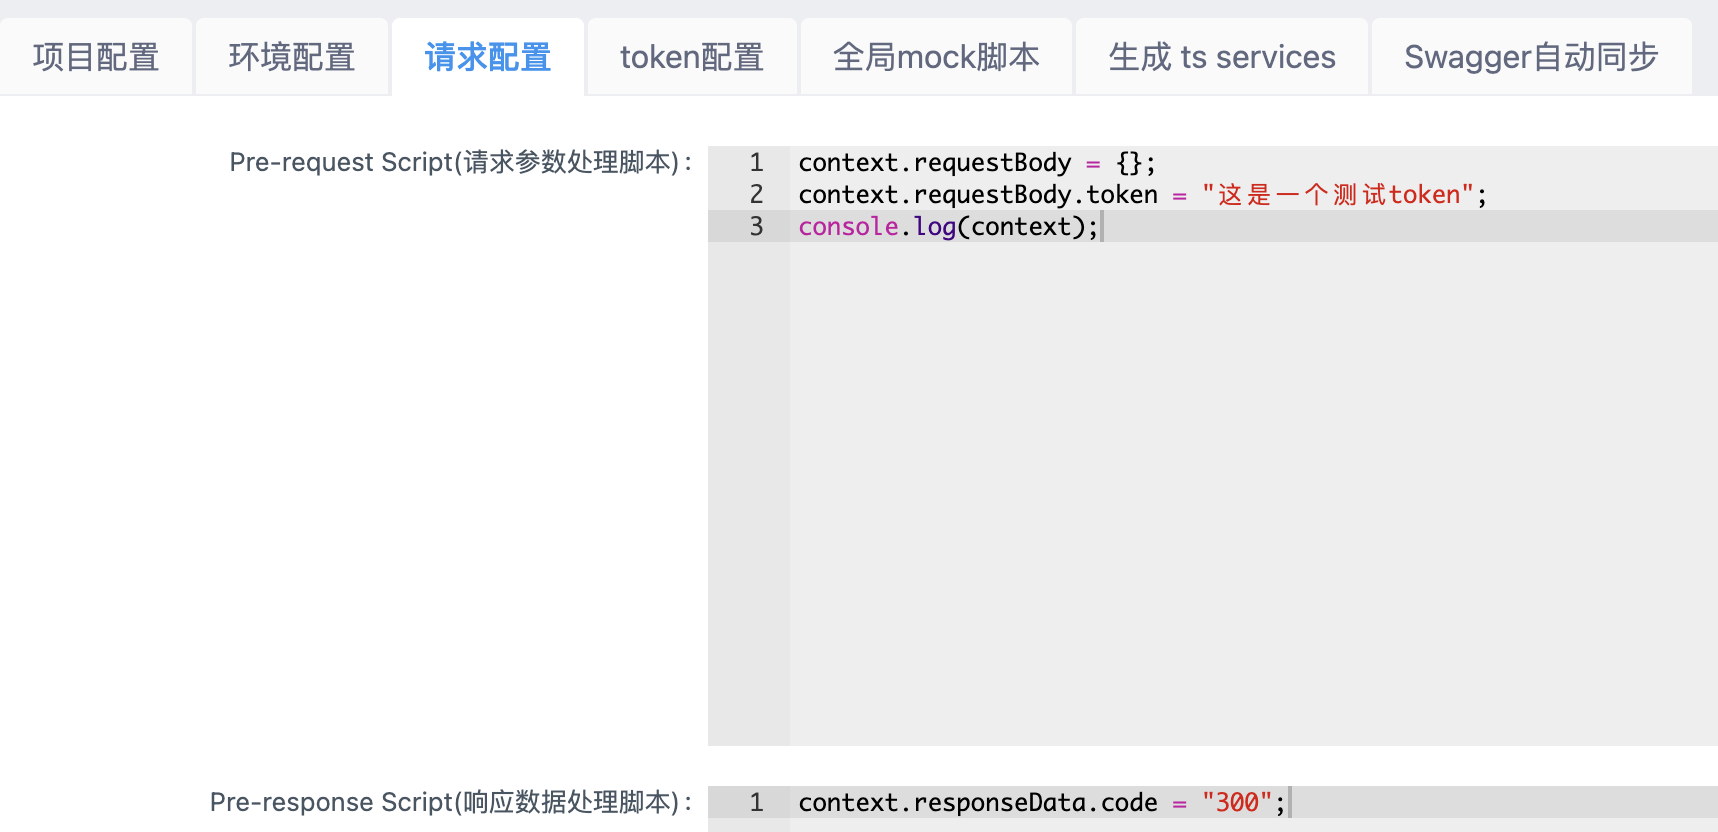Go to the 全局mock脚本 tab

pyautogui.click(x=936, y=57)
